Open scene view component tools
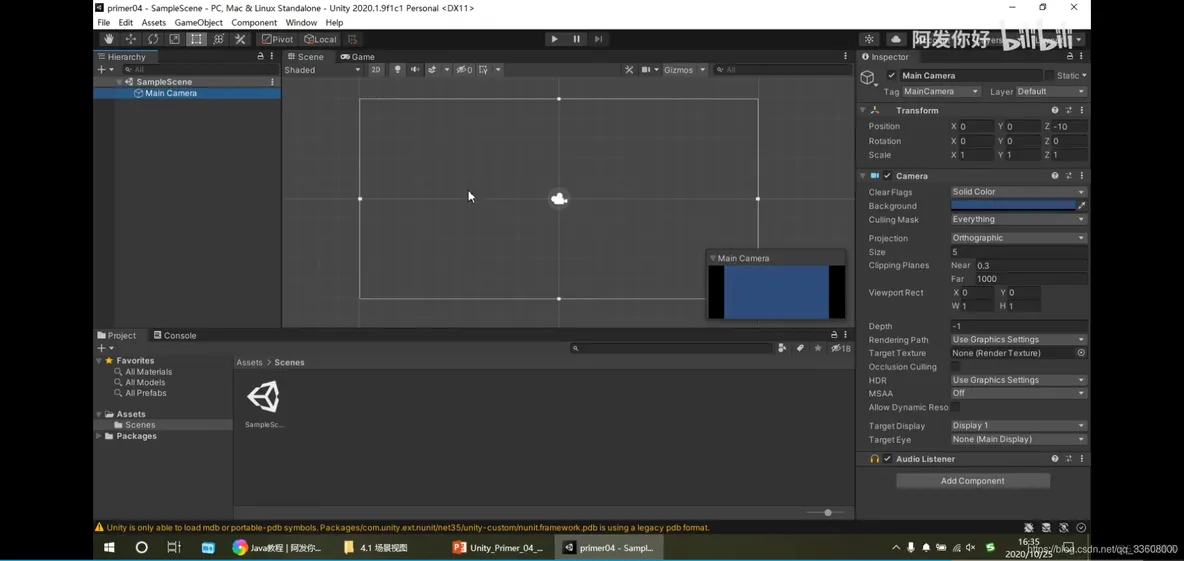The image size is (1184, 561). point(629,69)
